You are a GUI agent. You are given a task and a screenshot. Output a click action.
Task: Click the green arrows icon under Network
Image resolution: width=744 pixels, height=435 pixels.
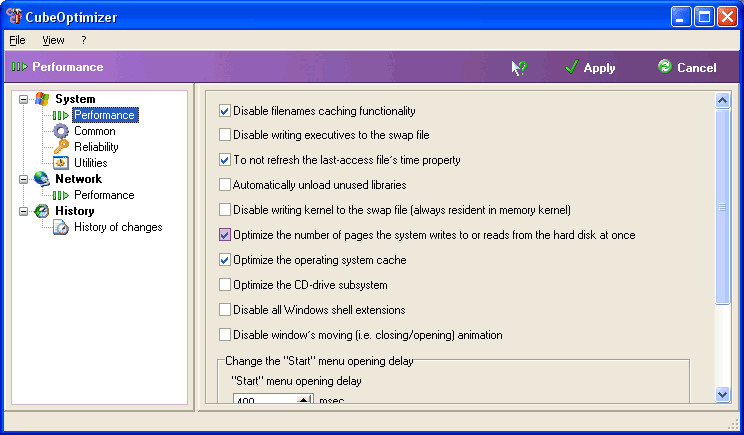61,195
